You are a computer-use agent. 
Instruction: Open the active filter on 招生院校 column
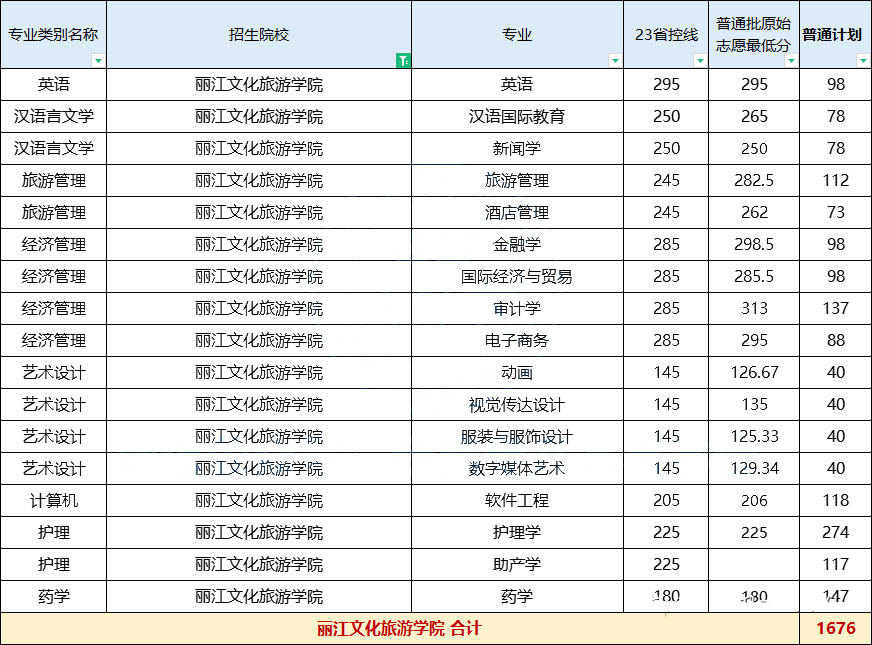[x=403, y=60]
